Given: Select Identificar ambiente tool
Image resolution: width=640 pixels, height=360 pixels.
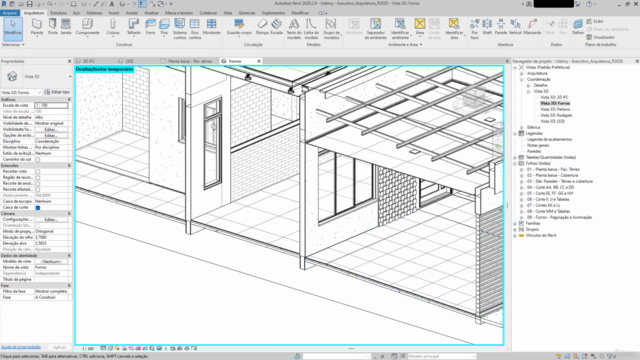Looking at the screenshot, I should tap(400, 29).
